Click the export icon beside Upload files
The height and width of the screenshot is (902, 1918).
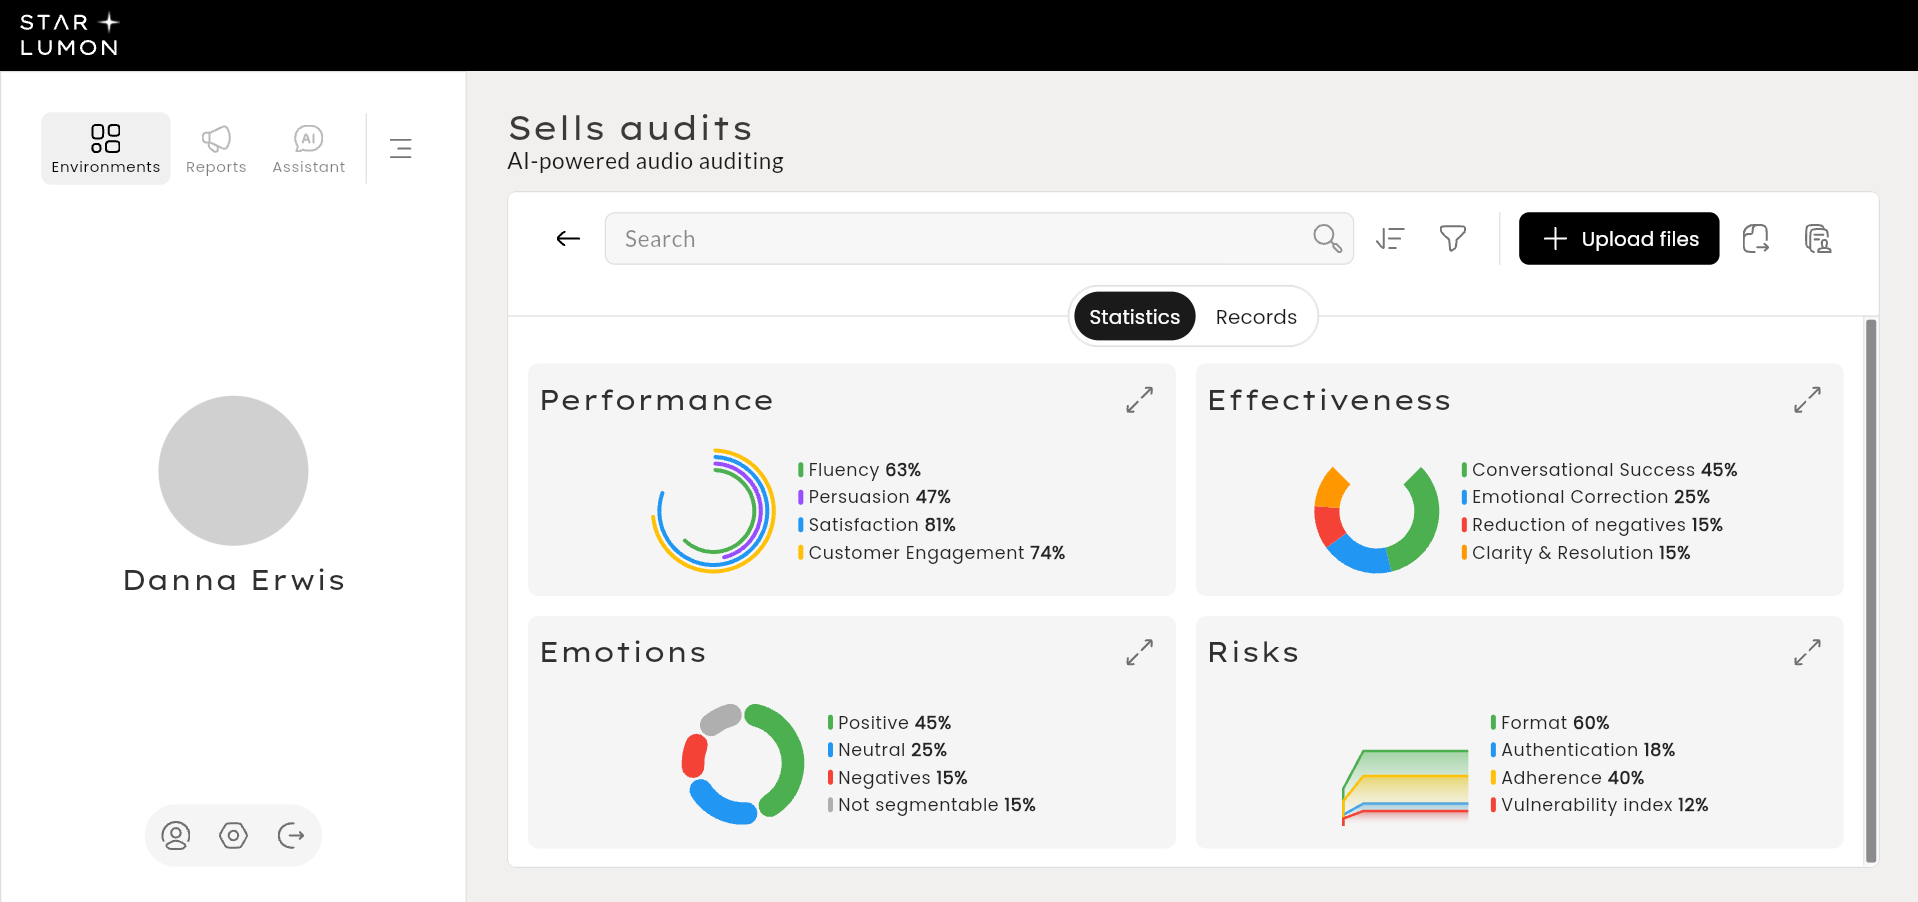pos(1755,238)
